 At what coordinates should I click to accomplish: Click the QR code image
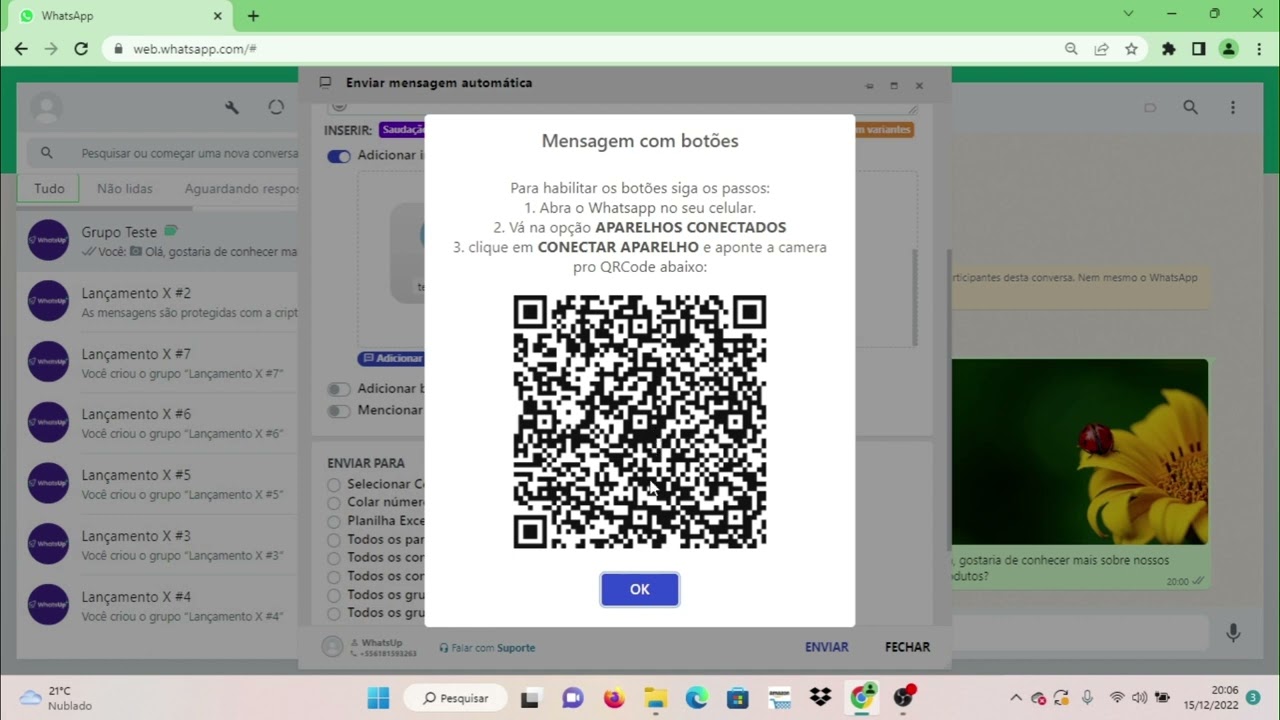click(640, 422)
